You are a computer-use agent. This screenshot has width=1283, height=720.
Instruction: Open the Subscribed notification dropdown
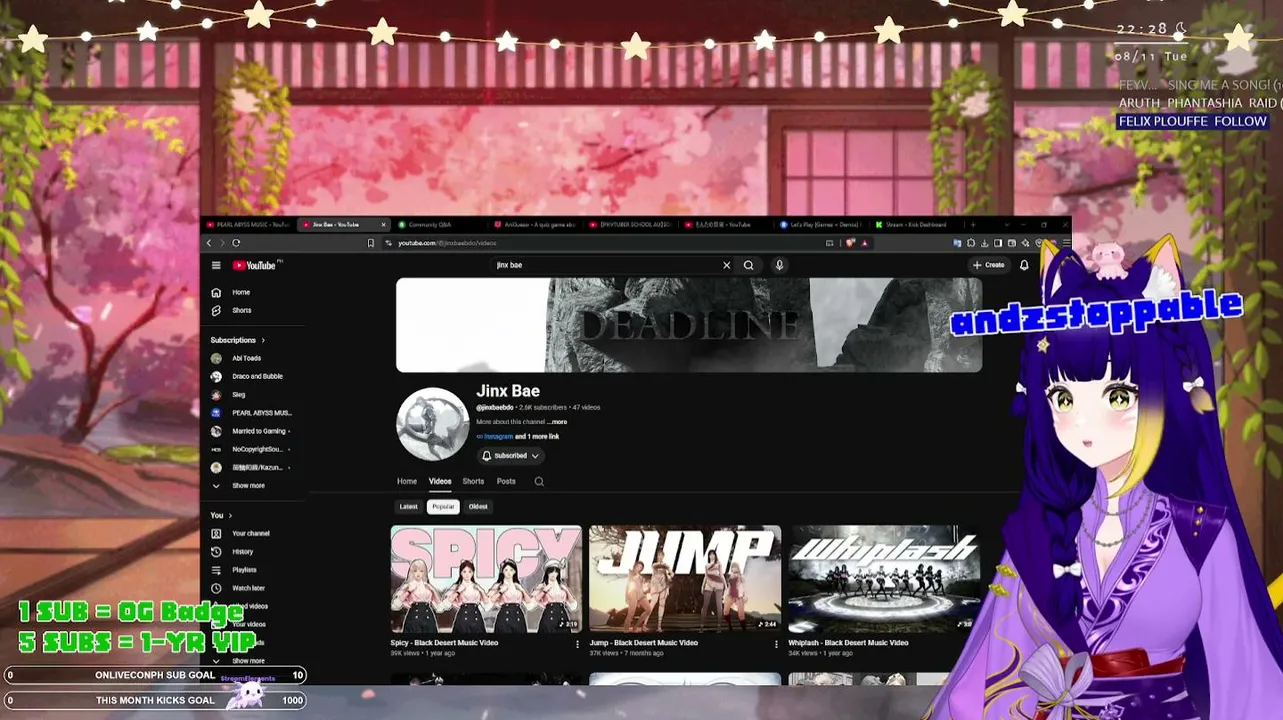pyautogui.click(x=510, y=456)
